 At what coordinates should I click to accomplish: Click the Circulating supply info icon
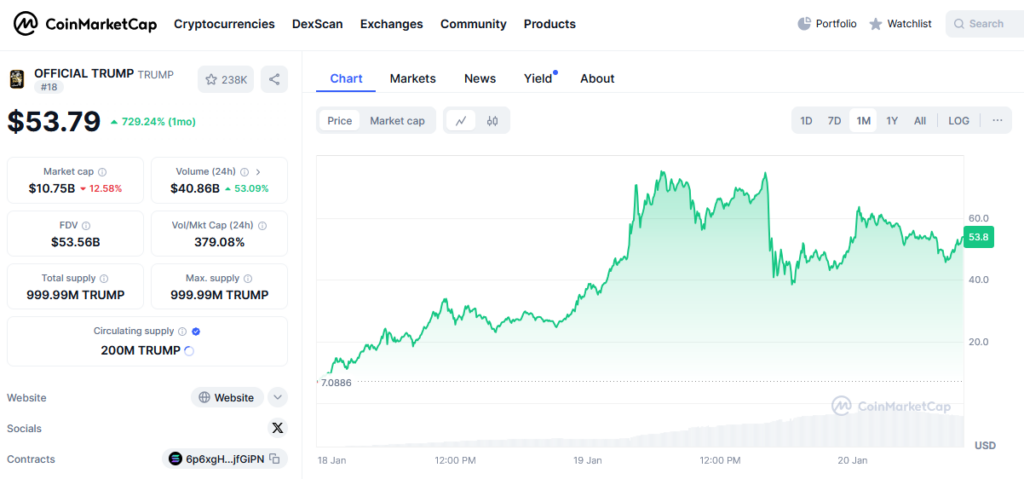(x=182, y=331)
